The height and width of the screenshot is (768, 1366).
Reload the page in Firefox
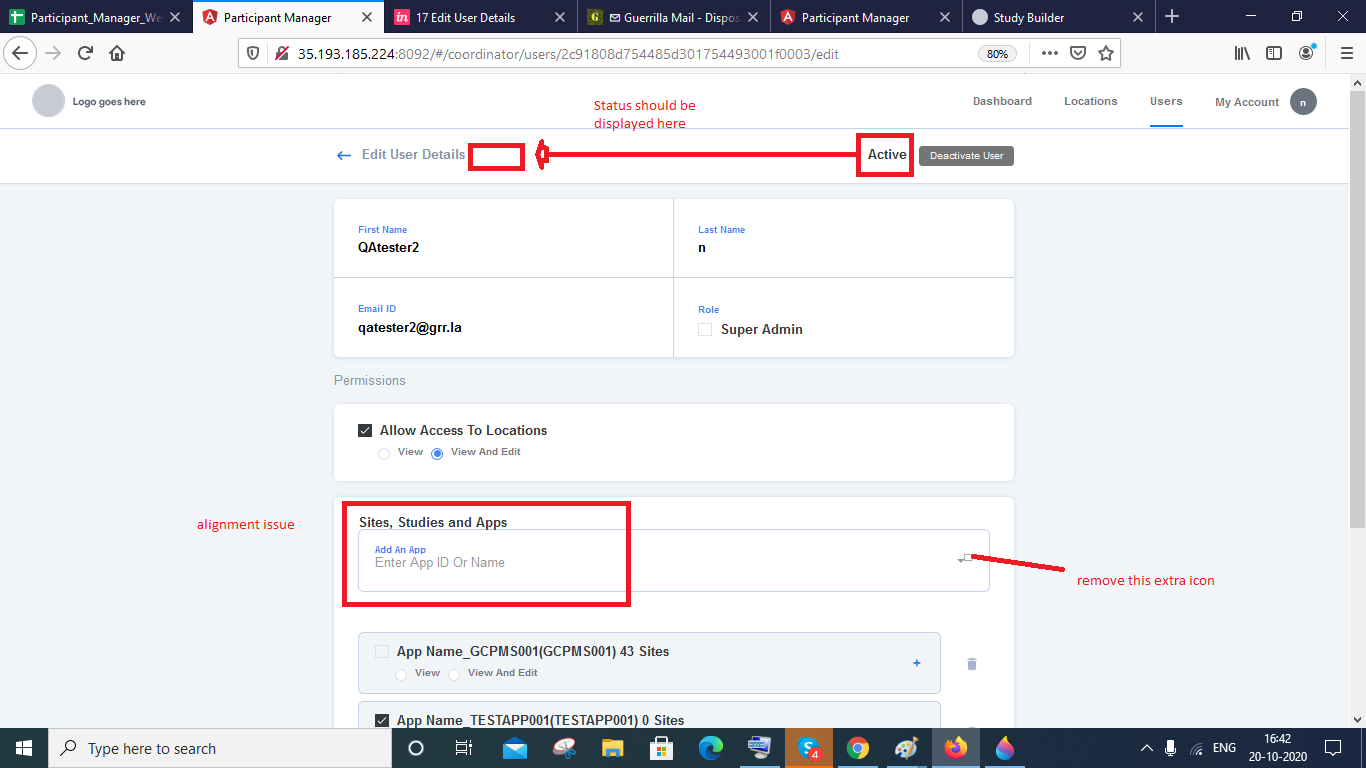pyautogui.click(x=85, y=53)
